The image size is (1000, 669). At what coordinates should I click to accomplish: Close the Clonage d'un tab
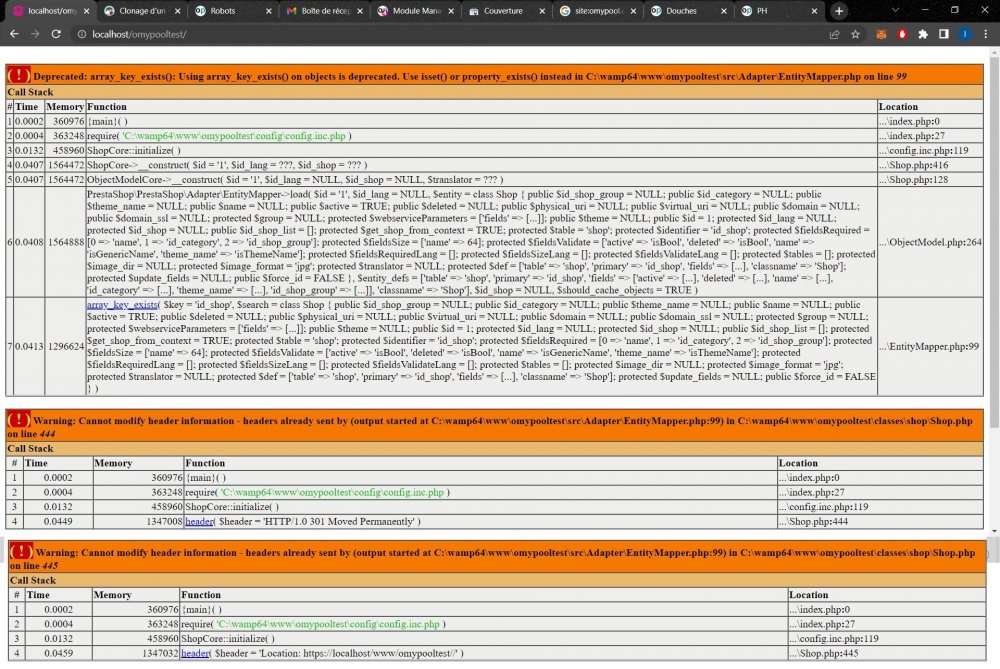click(177, 11)
